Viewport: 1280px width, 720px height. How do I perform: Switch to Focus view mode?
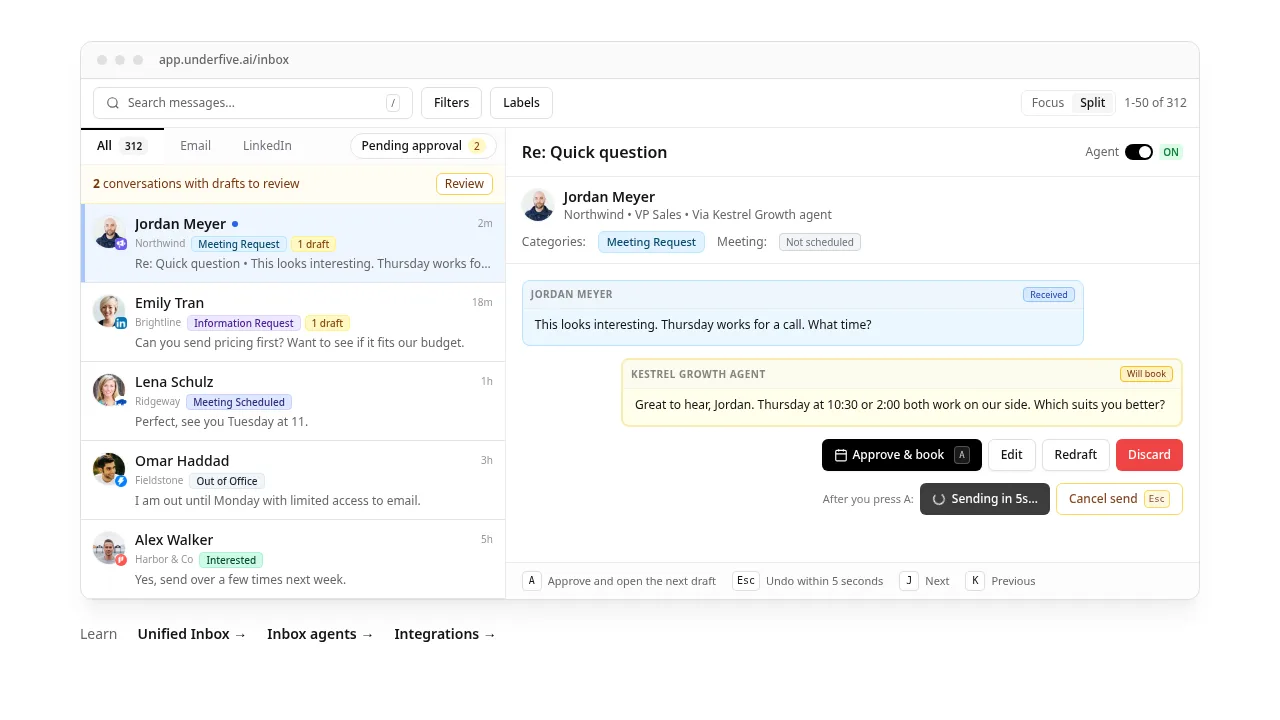[x=1048, y=103]
